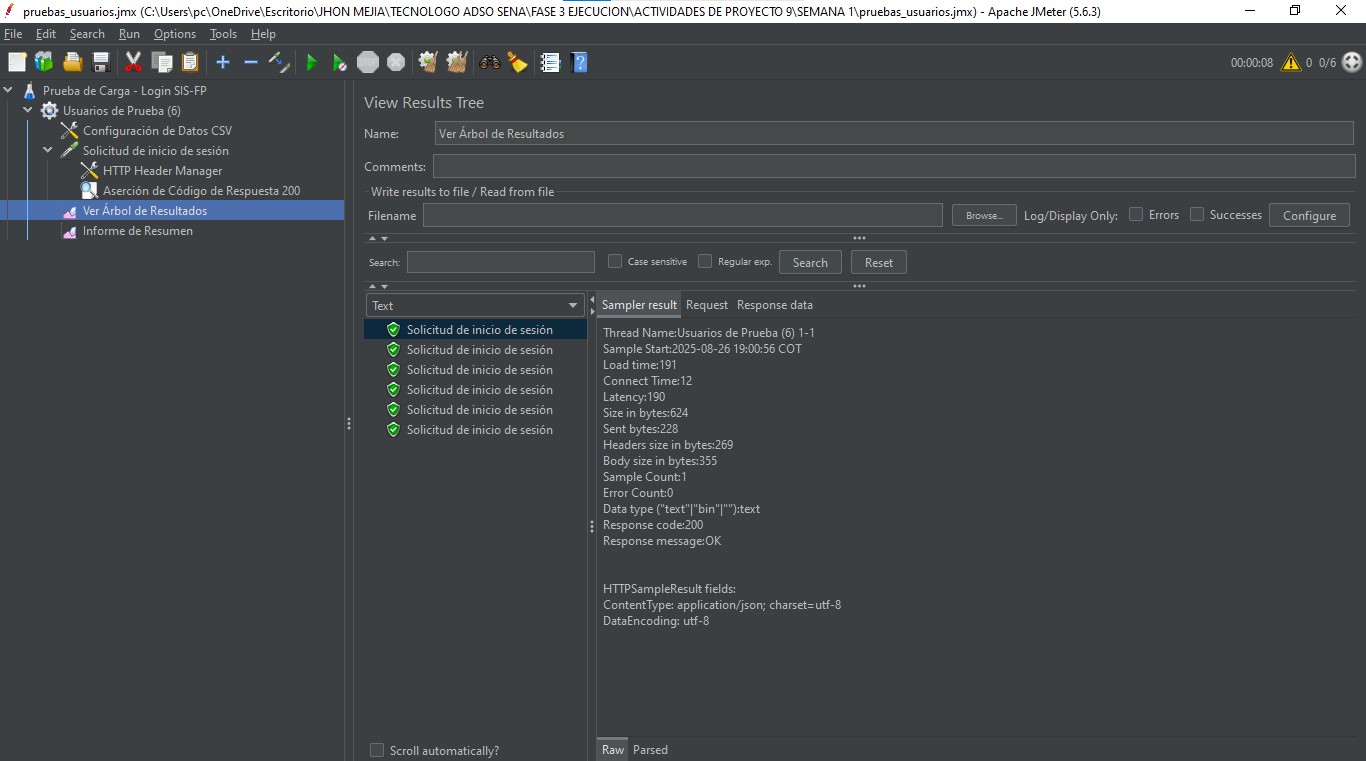This screenshot has height=761, width=1366.
Task: Open Help with the question mark icon
Action: (578, 62)
